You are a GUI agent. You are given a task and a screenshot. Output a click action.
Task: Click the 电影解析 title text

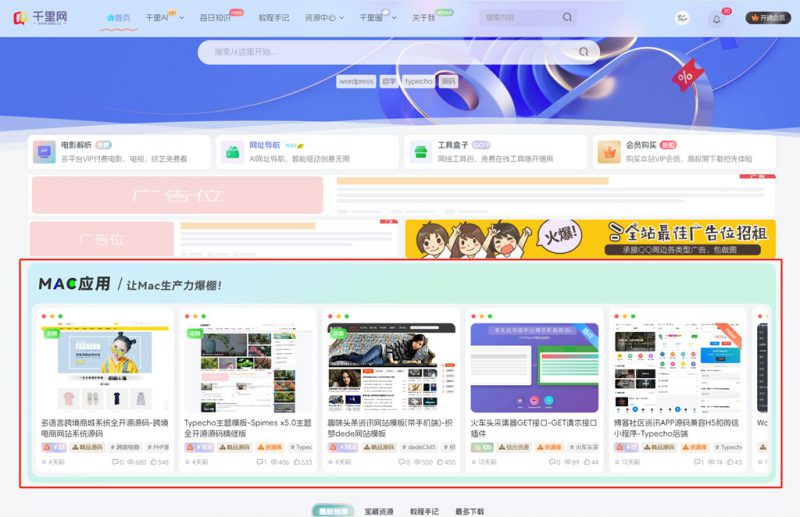[x=76, y=145]
